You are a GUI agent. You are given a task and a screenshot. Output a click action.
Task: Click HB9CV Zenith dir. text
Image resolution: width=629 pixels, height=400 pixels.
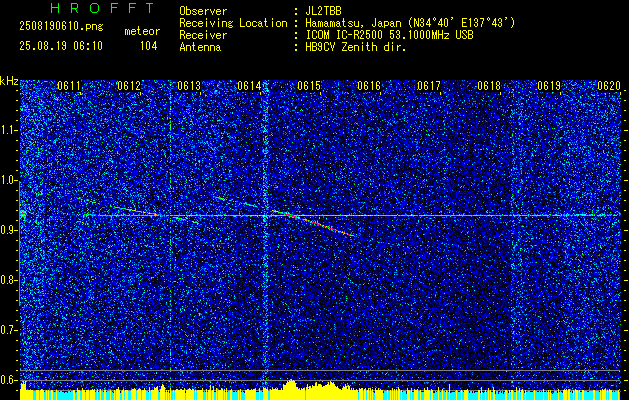tap(356, 47)
